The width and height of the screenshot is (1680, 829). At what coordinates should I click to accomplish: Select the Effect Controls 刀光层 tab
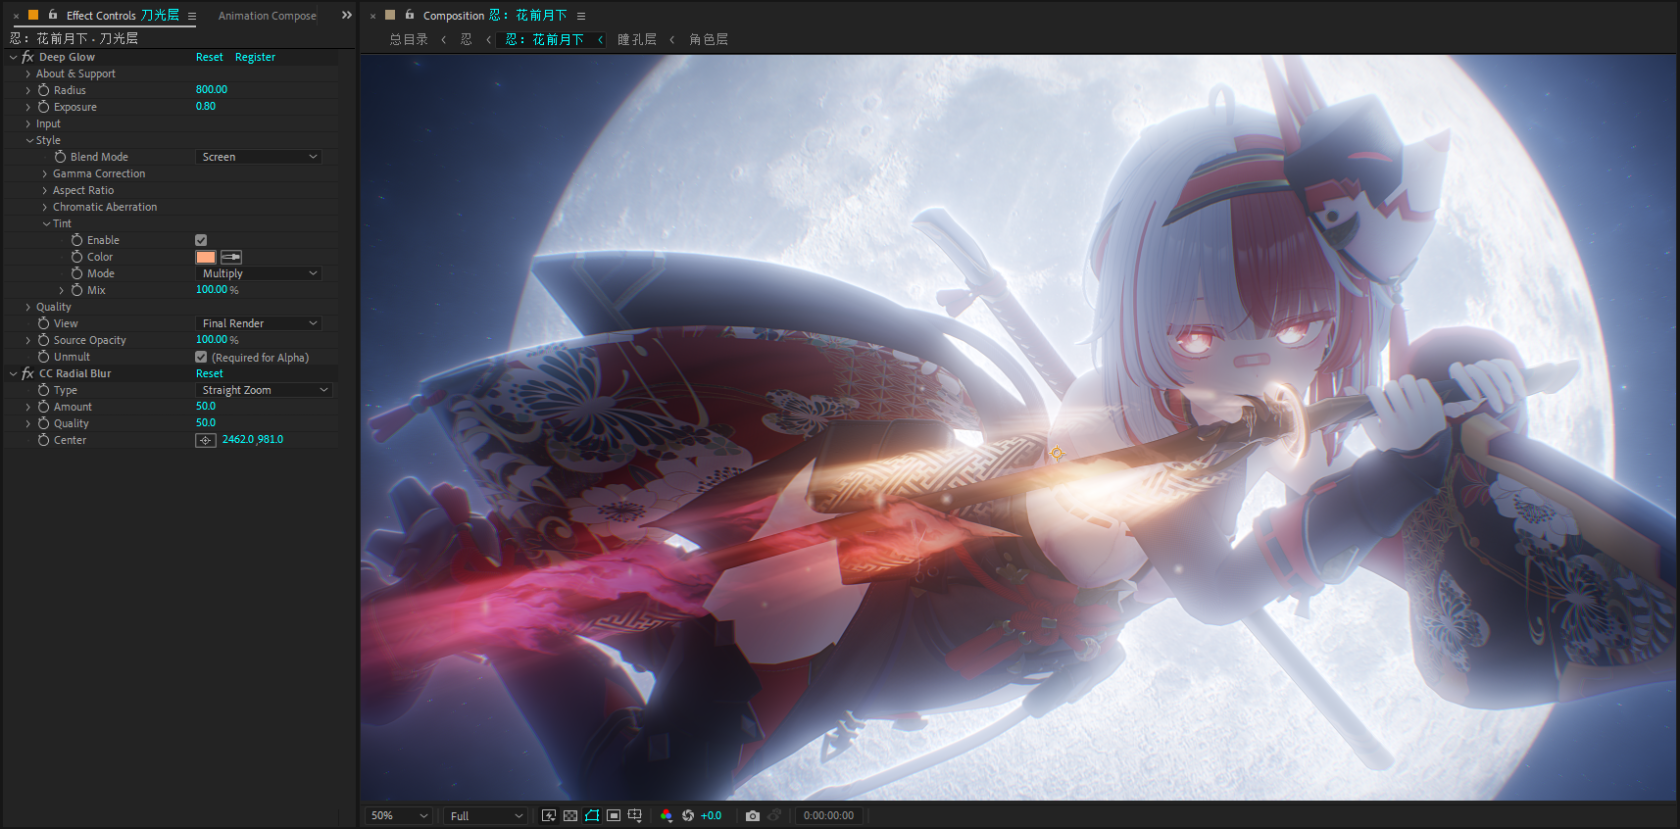point(122,16)
